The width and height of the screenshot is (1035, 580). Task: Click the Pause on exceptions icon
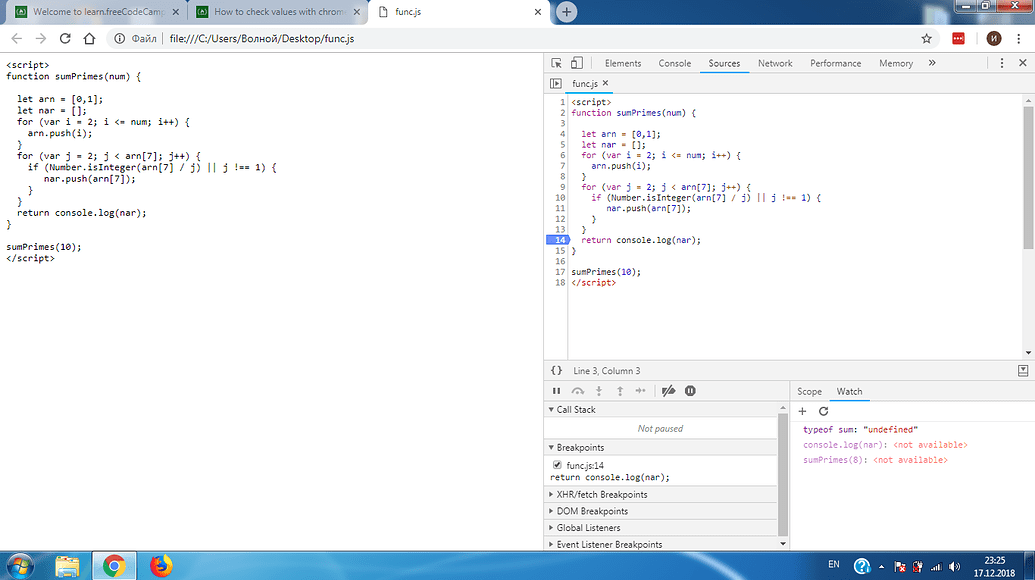(690, 391)
